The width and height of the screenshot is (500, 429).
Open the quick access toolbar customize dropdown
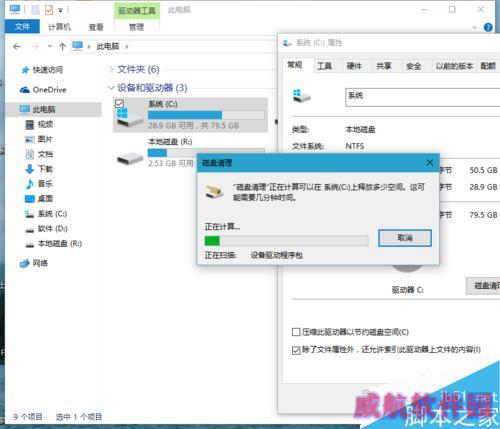pyautogui.click(x=60, y=10)
